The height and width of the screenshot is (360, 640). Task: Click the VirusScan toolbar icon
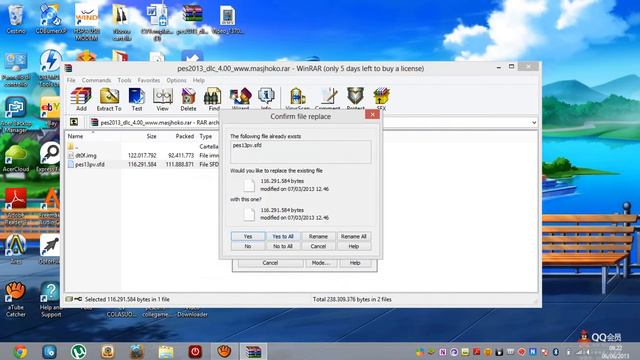(297, 99)
